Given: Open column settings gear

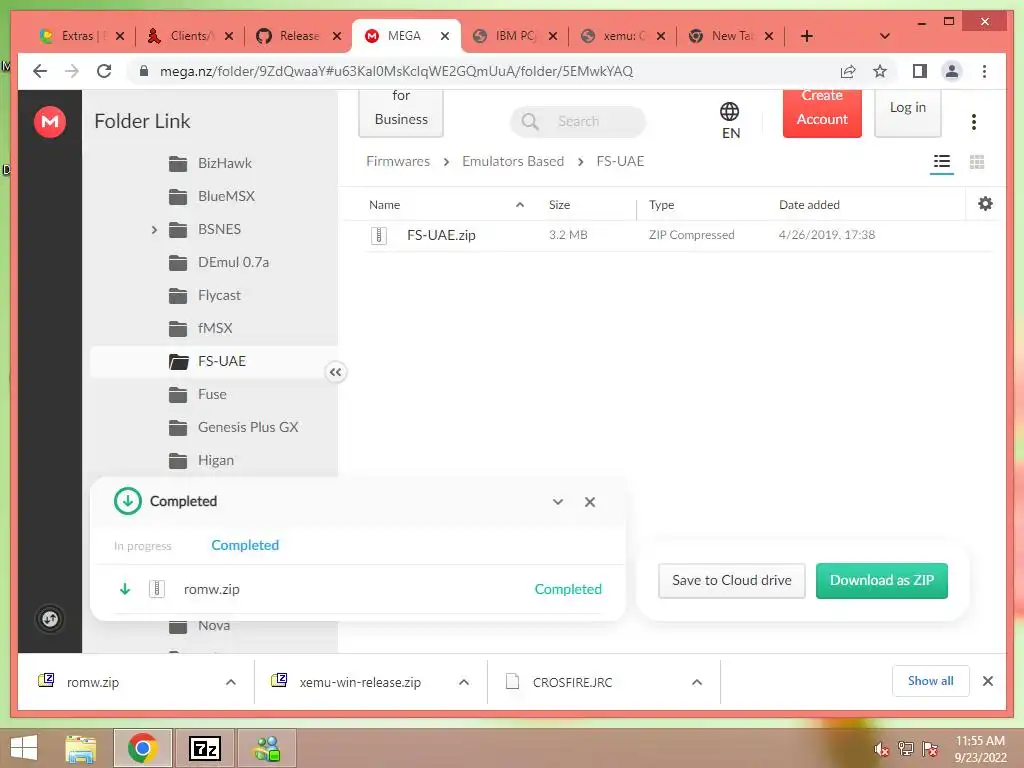Looking at the screenshot, I should 985,204.
